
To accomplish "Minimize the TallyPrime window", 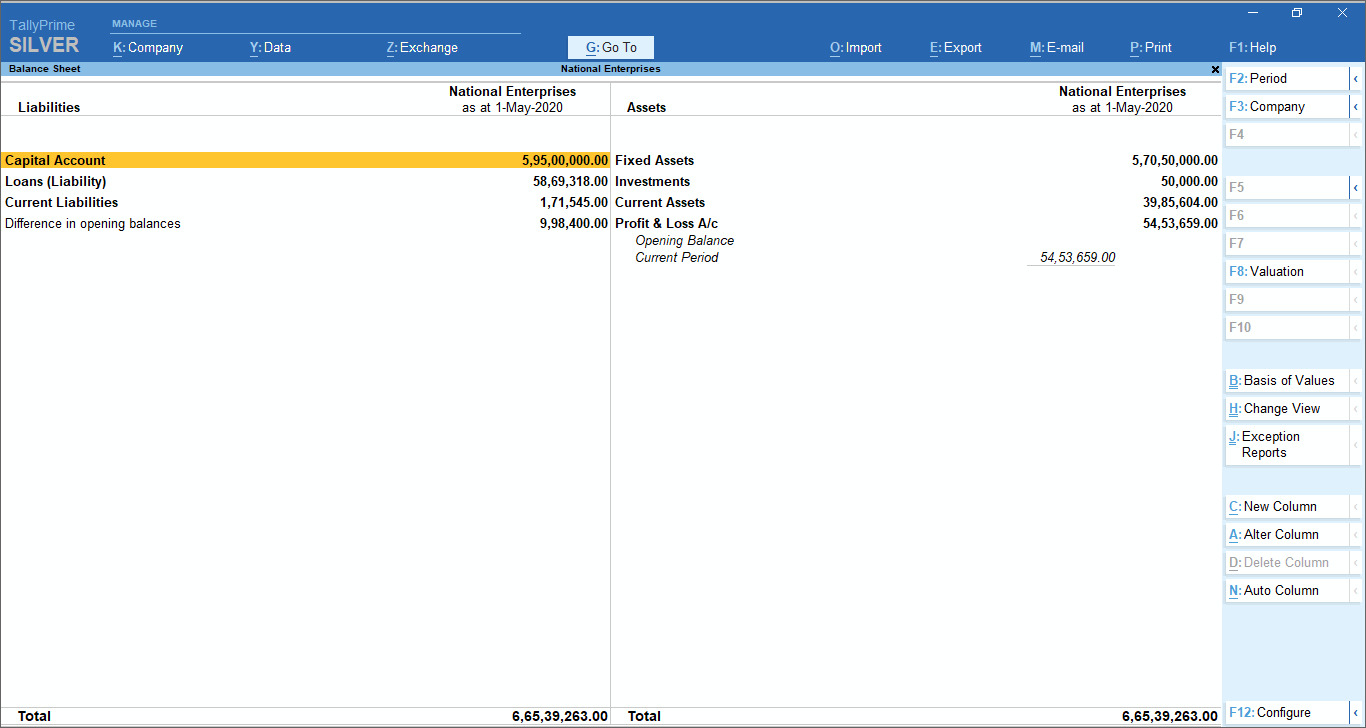I will [x=1252, y=13].
